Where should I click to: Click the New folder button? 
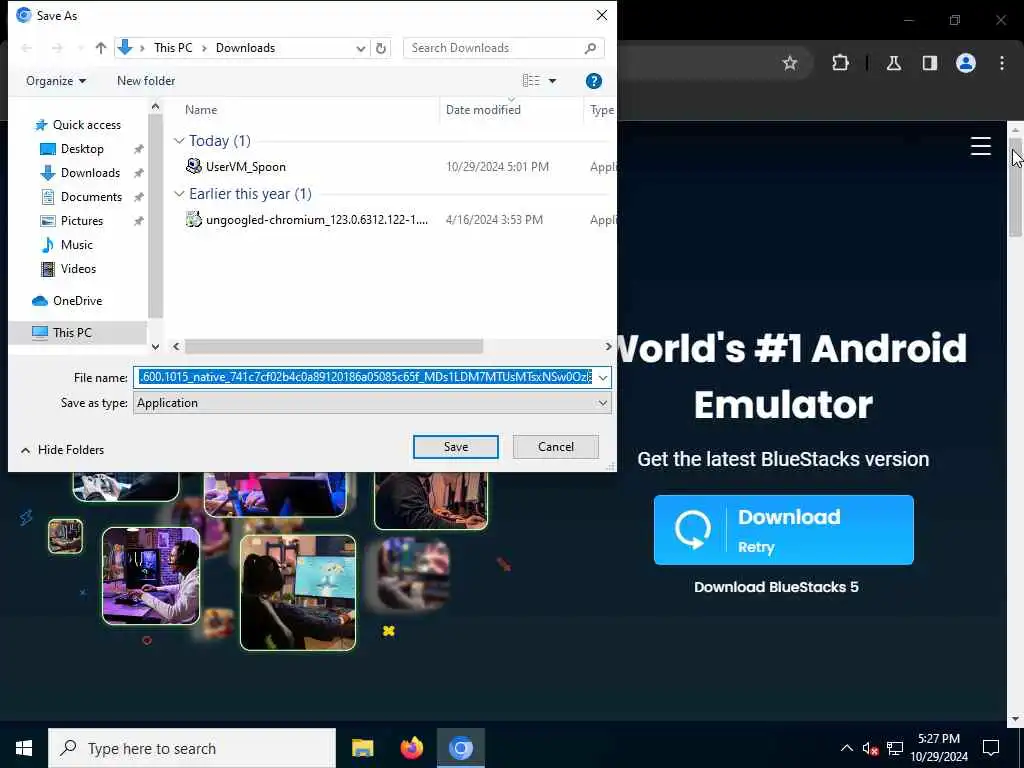(146, 81)
